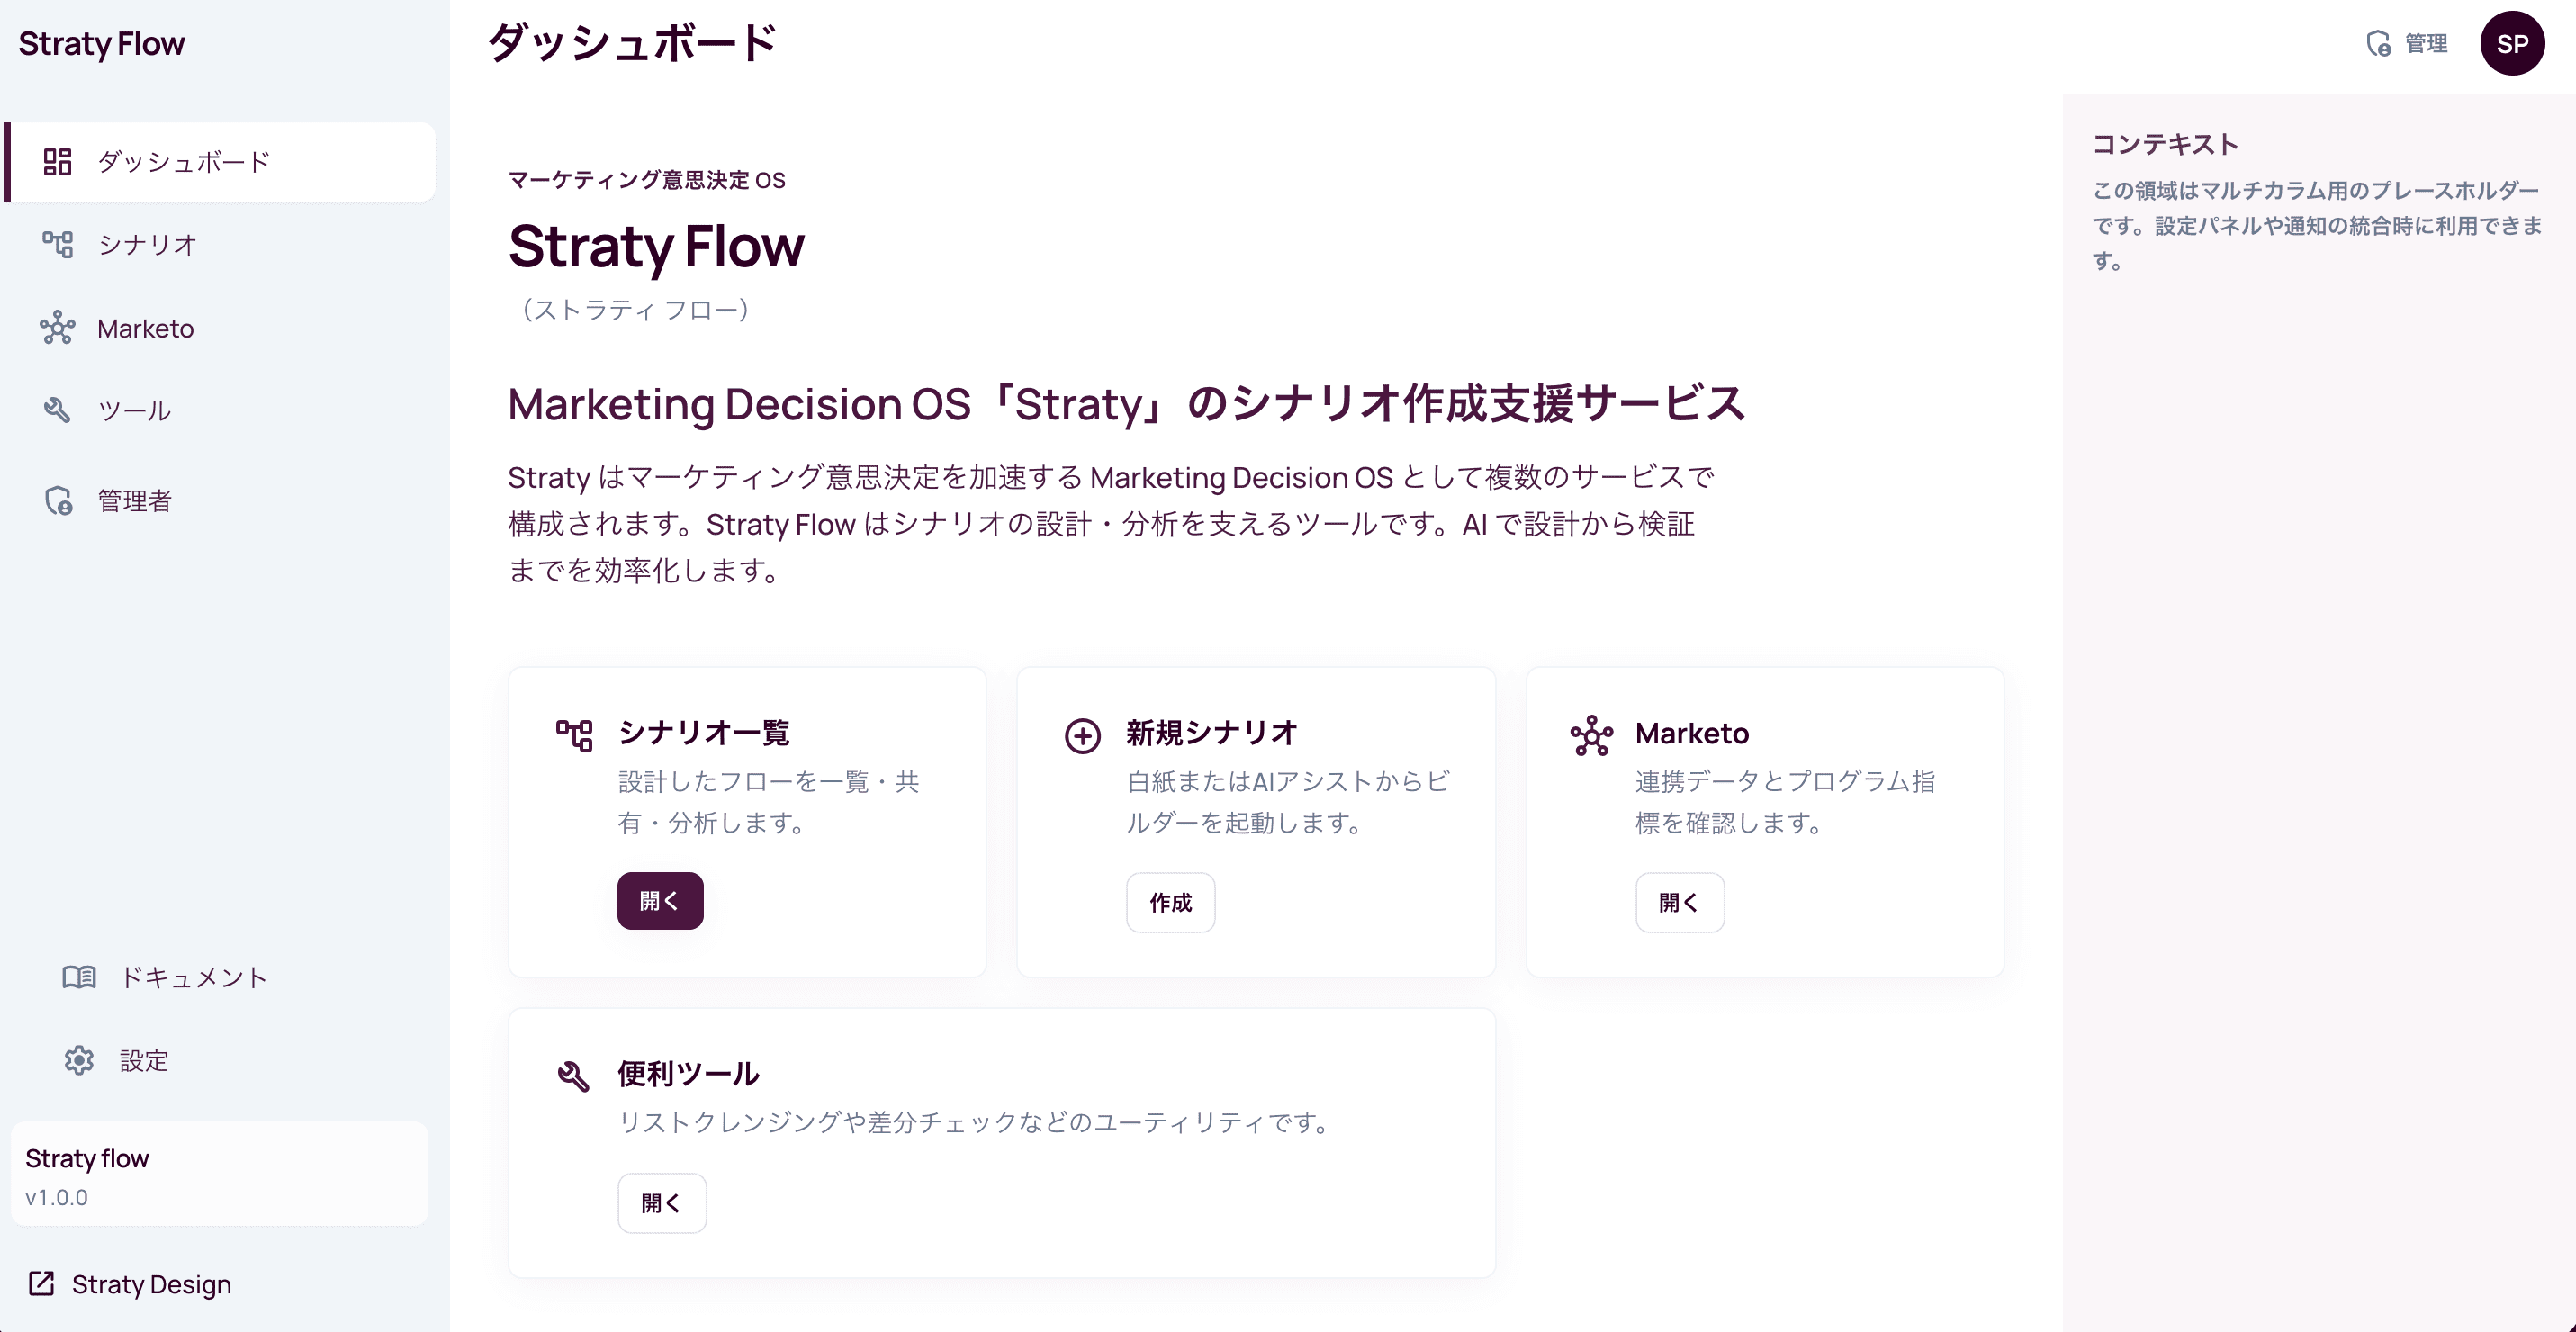Select ダッシュボード in the sidebar
This screenshot has width=2576, height=1332.
tap(220, 162)
